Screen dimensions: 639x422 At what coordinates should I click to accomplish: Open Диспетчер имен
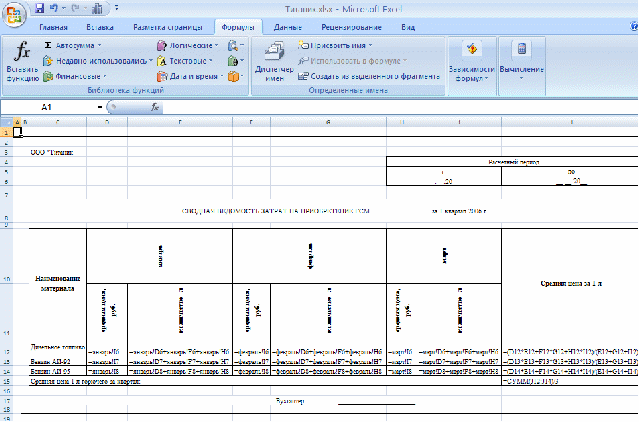pyautogui.click(x=274, y=61)
